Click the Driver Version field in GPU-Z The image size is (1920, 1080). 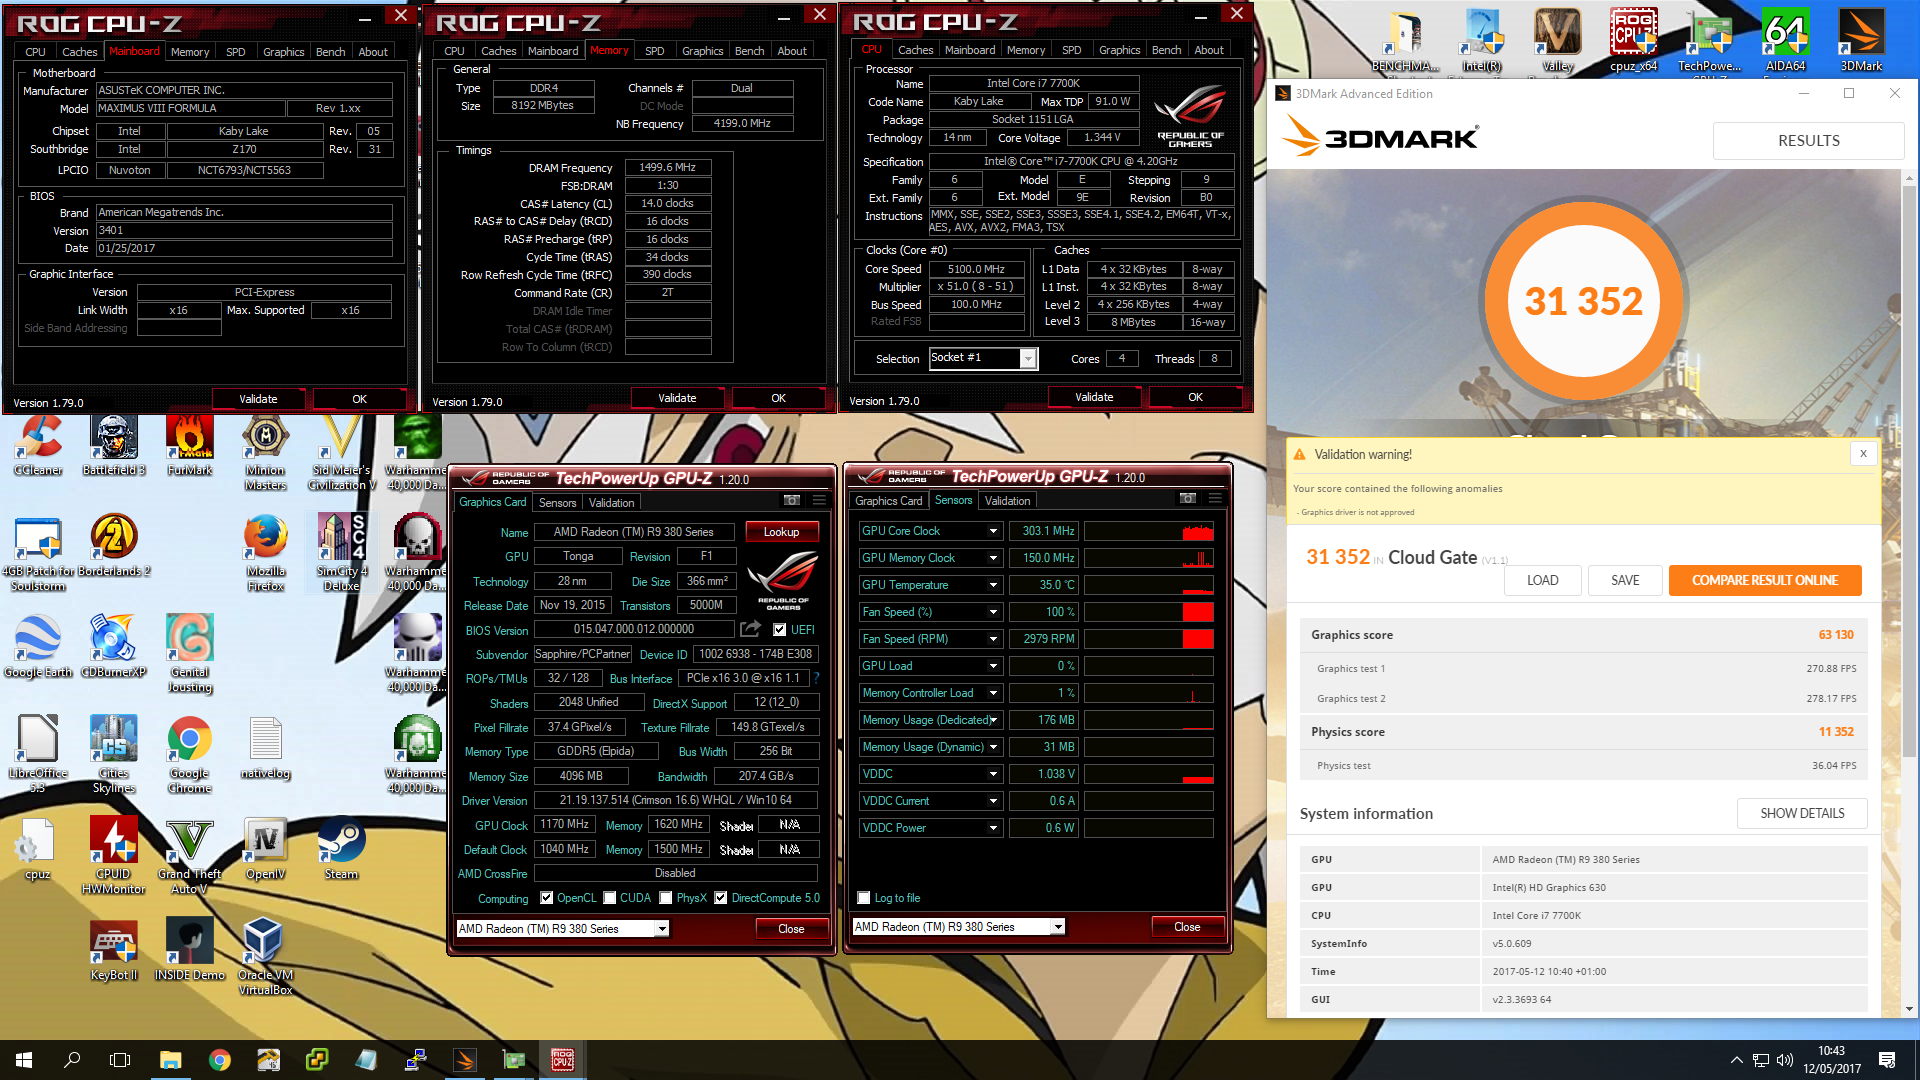676,800
